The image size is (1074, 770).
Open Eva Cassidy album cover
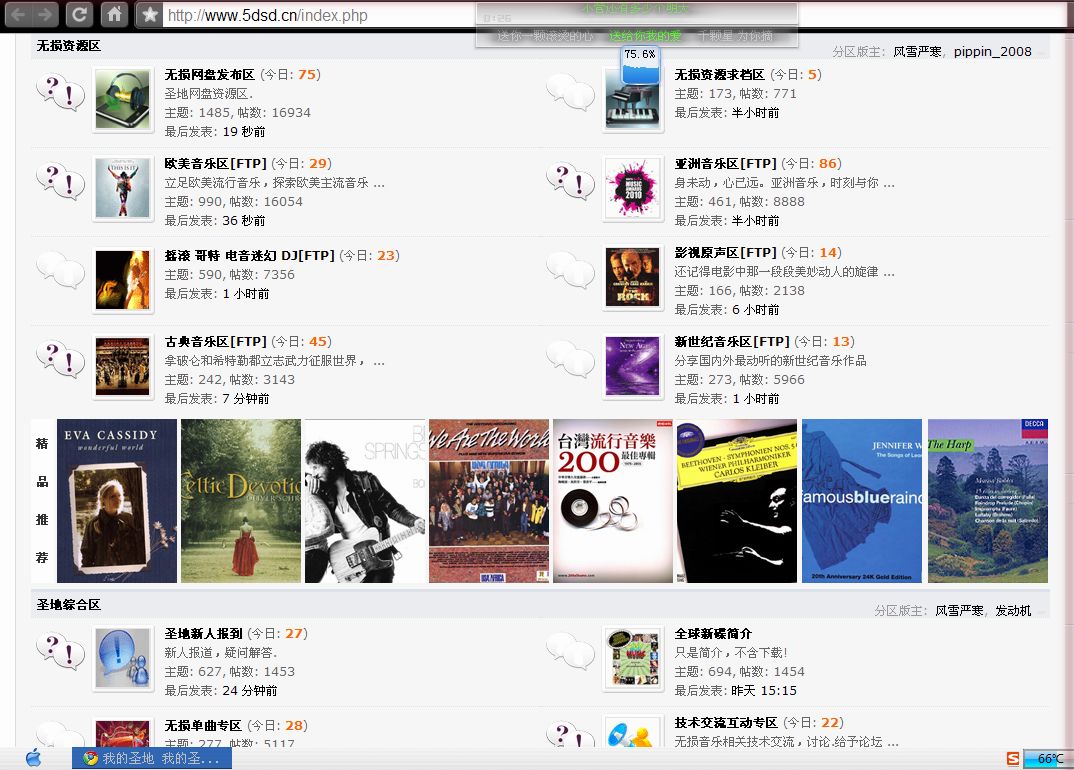click(117, 501)
